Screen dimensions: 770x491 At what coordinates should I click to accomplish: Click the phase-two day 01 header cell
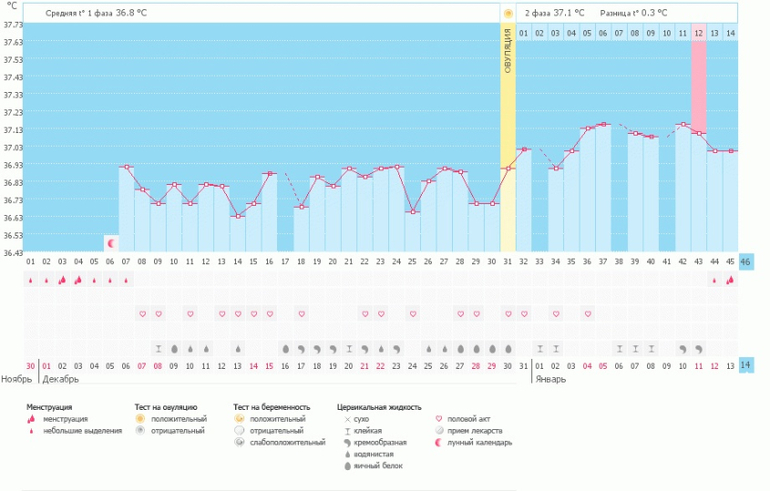(x=523, y=33)
